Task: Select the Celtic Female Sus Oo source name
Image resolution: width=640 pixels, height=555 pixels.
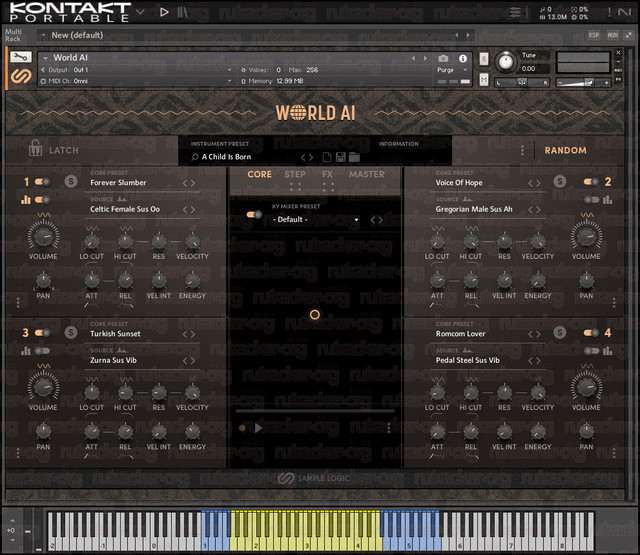Action: point(125,209)
